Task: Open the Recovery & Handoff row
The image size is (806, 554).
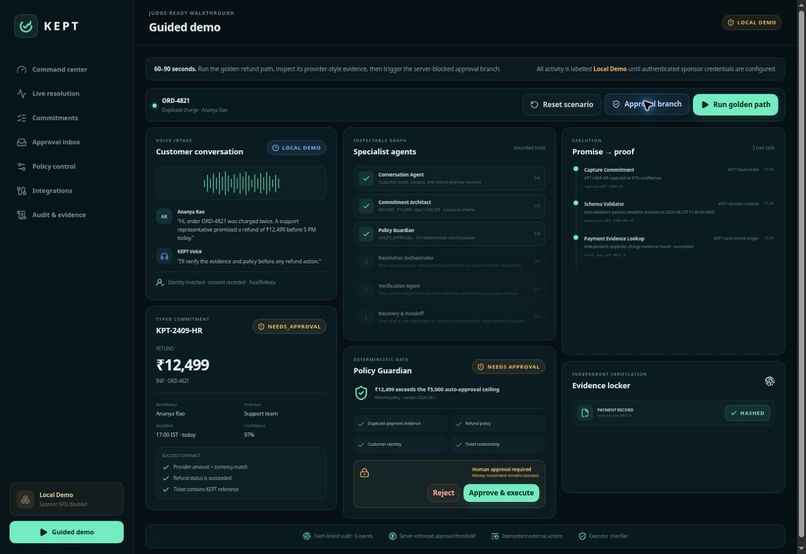Action: click(449, 317)
